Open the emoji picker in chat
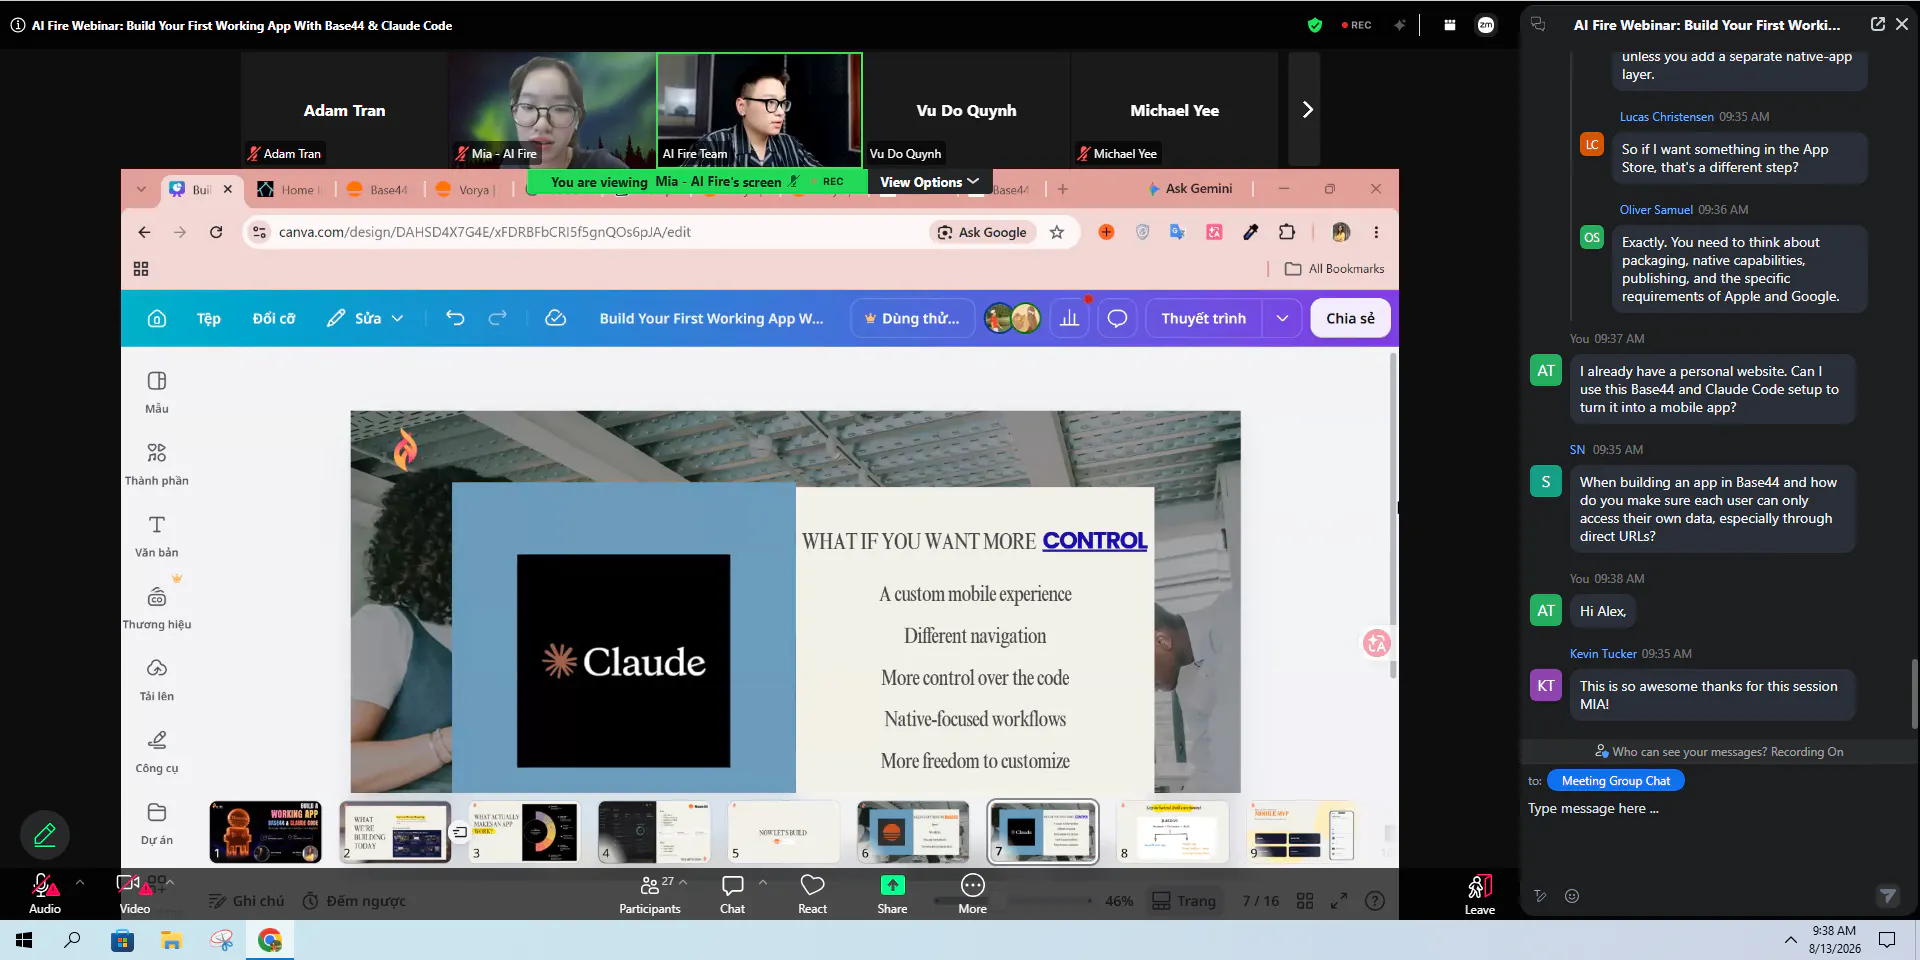 point(1572,896)
